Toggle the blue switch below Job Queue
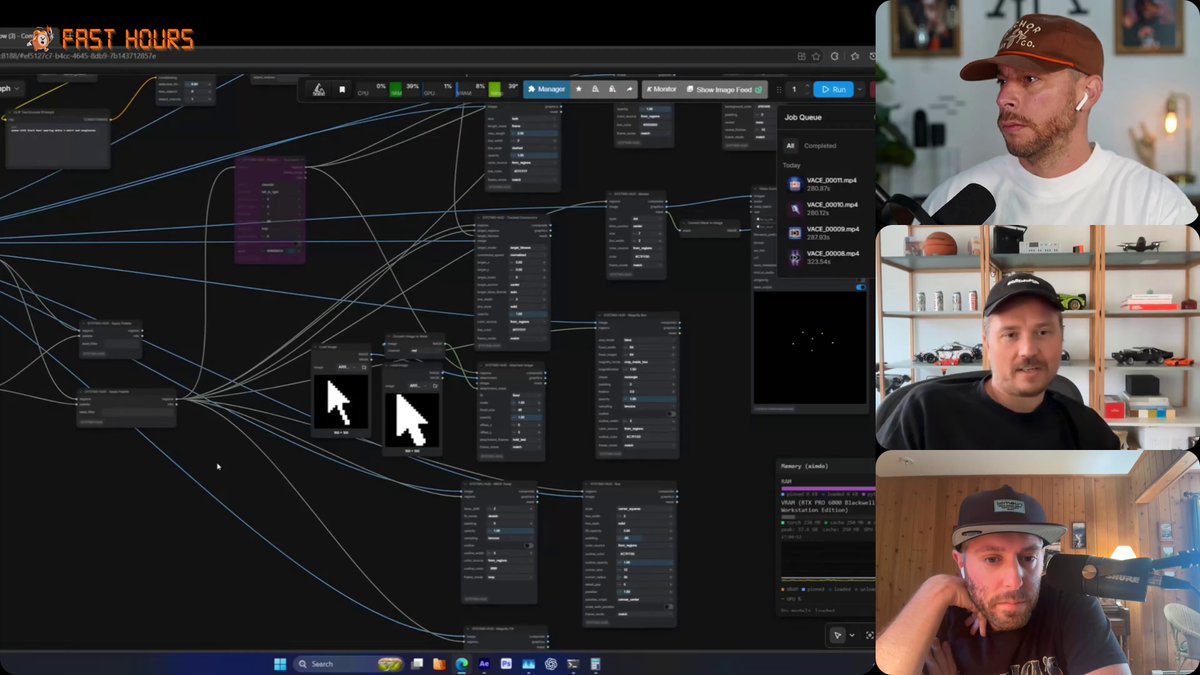The image size is (1200, 675). (861, 287)
